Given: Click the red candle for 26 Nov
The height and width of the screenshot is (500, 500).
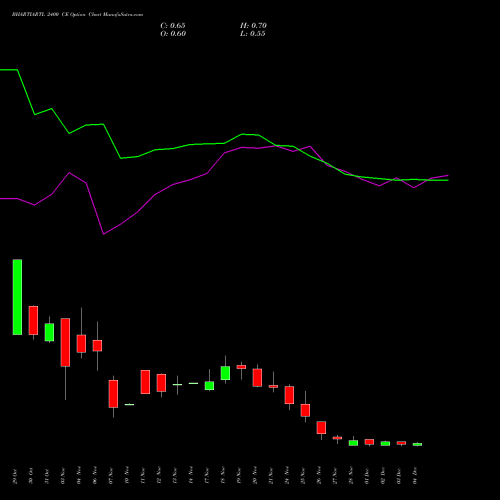Looking at the screenshot, I should [x=321, y=427].
